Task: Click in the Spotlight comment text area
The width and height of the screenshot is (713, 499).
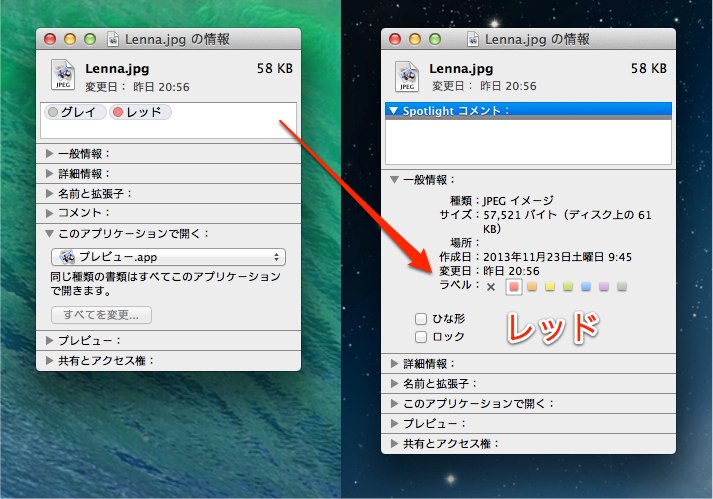Action: click(x=528, y=141)
